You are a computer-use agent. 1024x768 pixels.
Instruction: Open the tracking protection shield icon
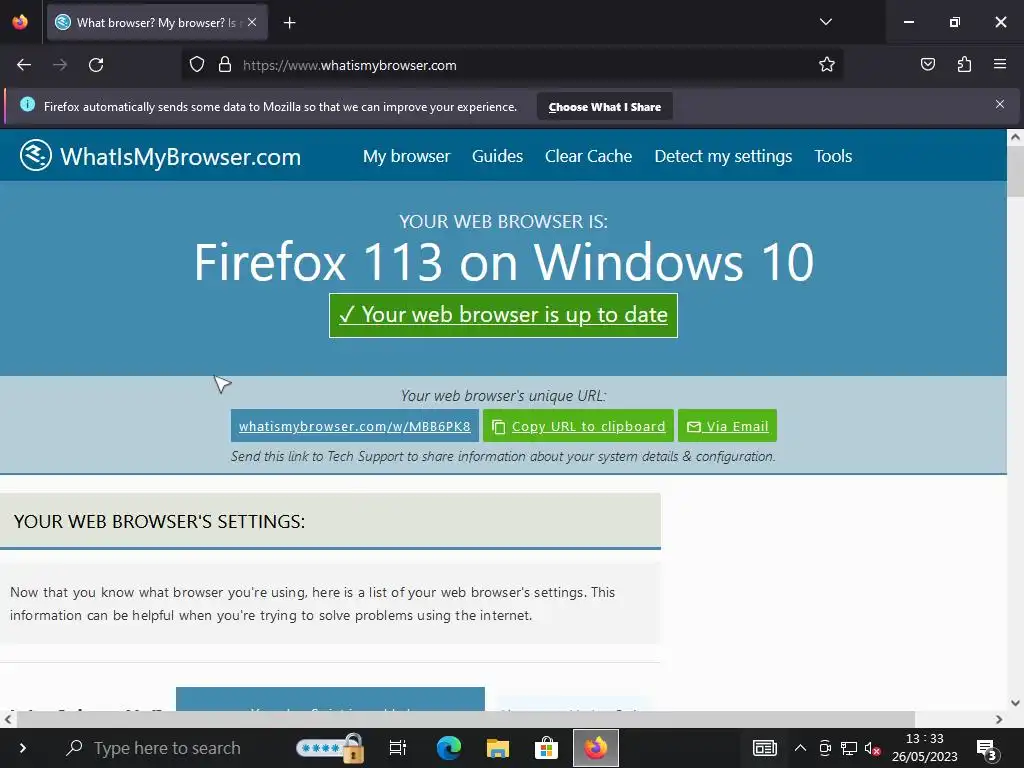[x=197, y=65]
